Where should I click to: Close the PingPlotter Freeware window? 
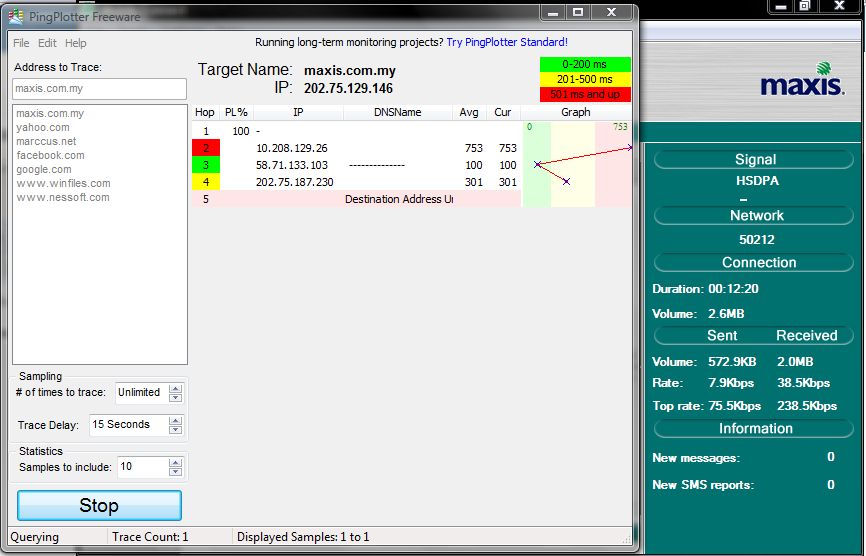pos(611,12)
